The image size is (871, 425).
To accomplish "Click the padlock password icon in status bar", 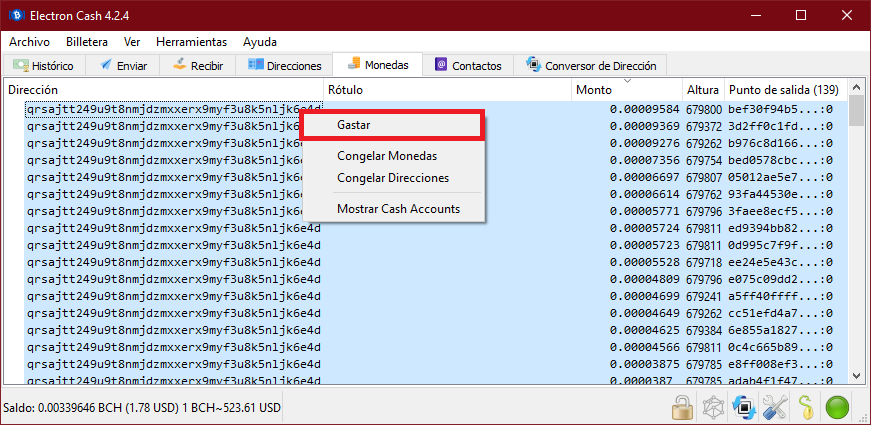I will pyautogui.click(x=682, y=408).
